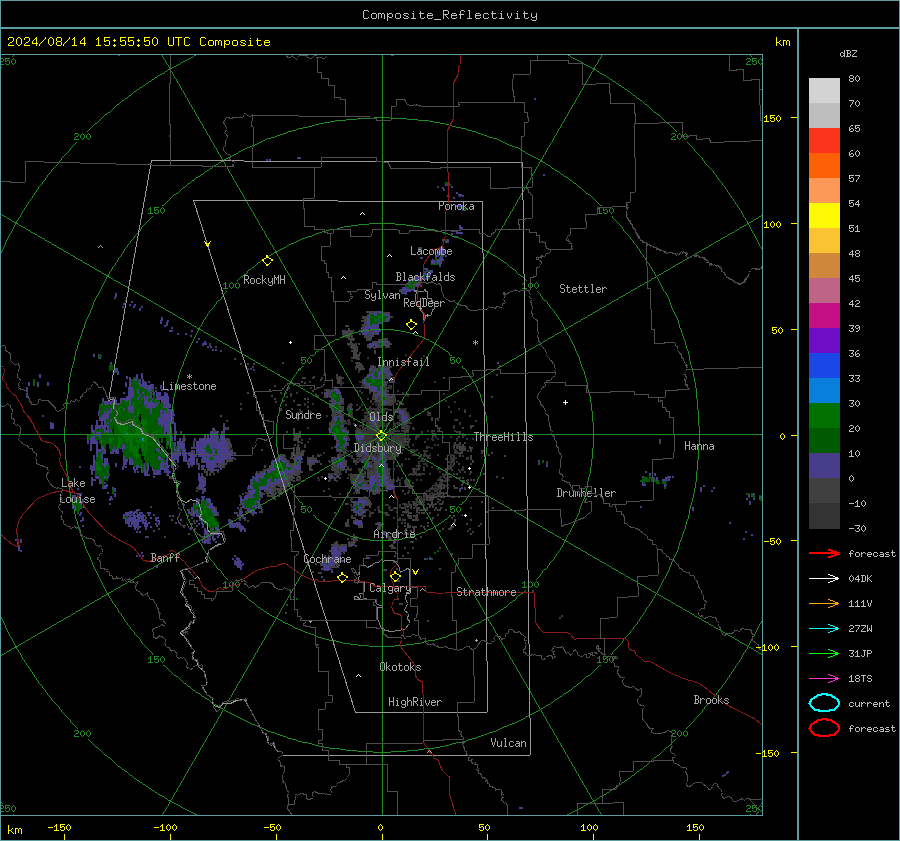Viewport: 900px width, 841px height.
Task: Click the Drumheller label
Action: point(586,493)
